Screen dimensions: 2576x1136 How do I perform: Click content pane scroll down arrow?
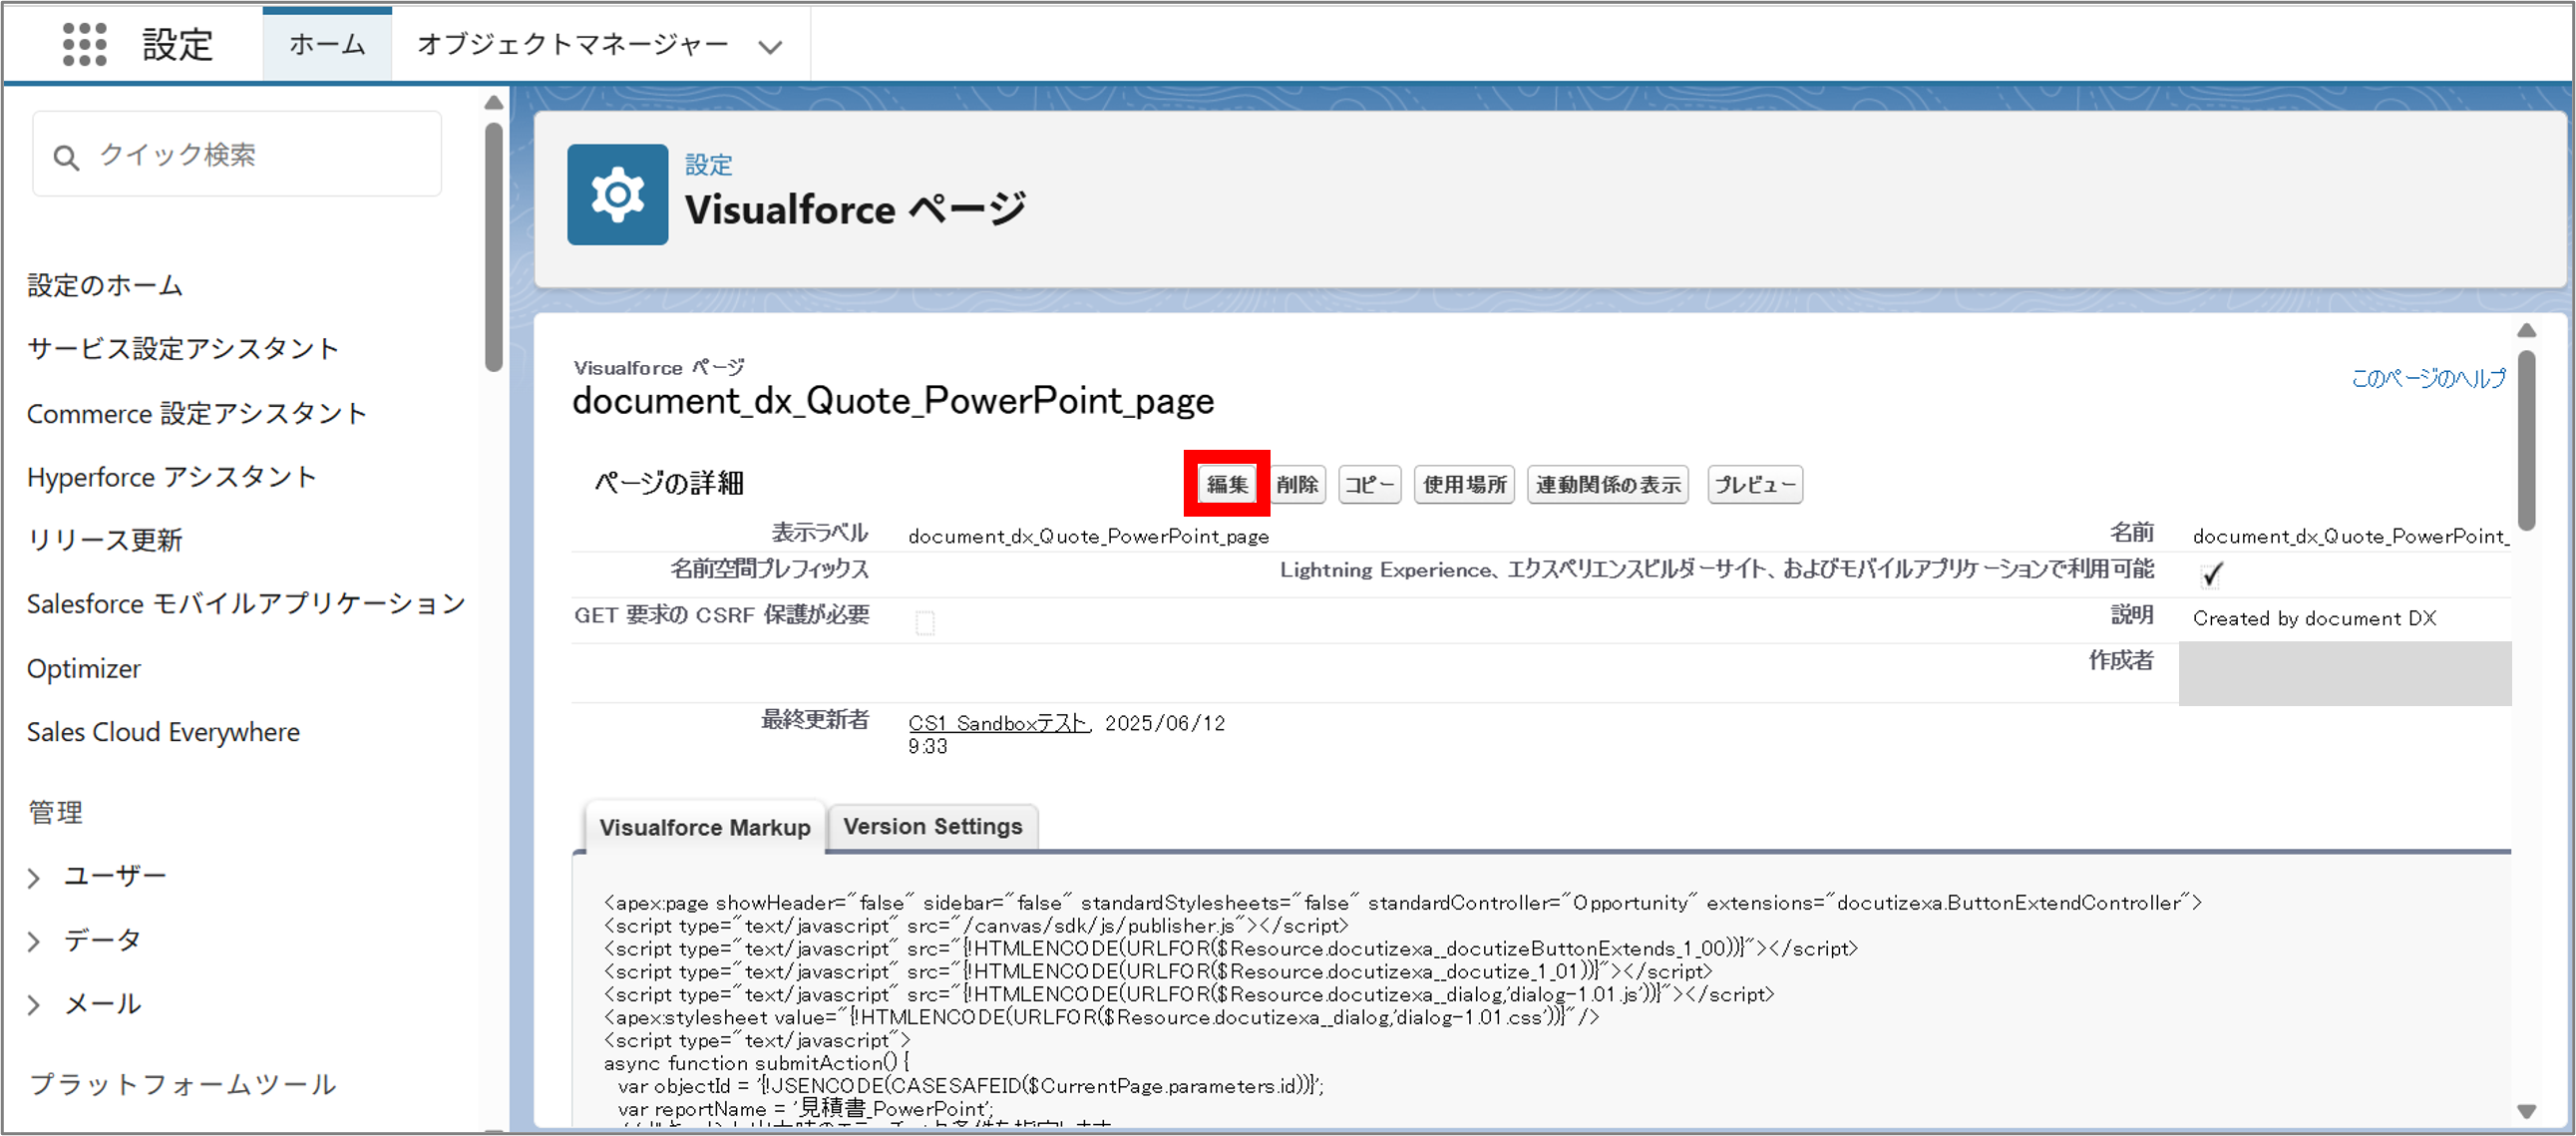click(x=2526, y=1111)
